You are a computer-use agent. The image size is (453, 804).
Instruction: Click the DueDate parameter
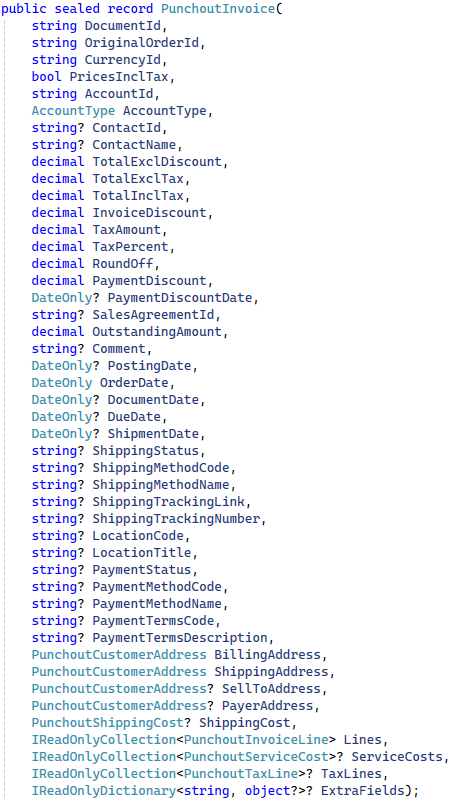134,416
